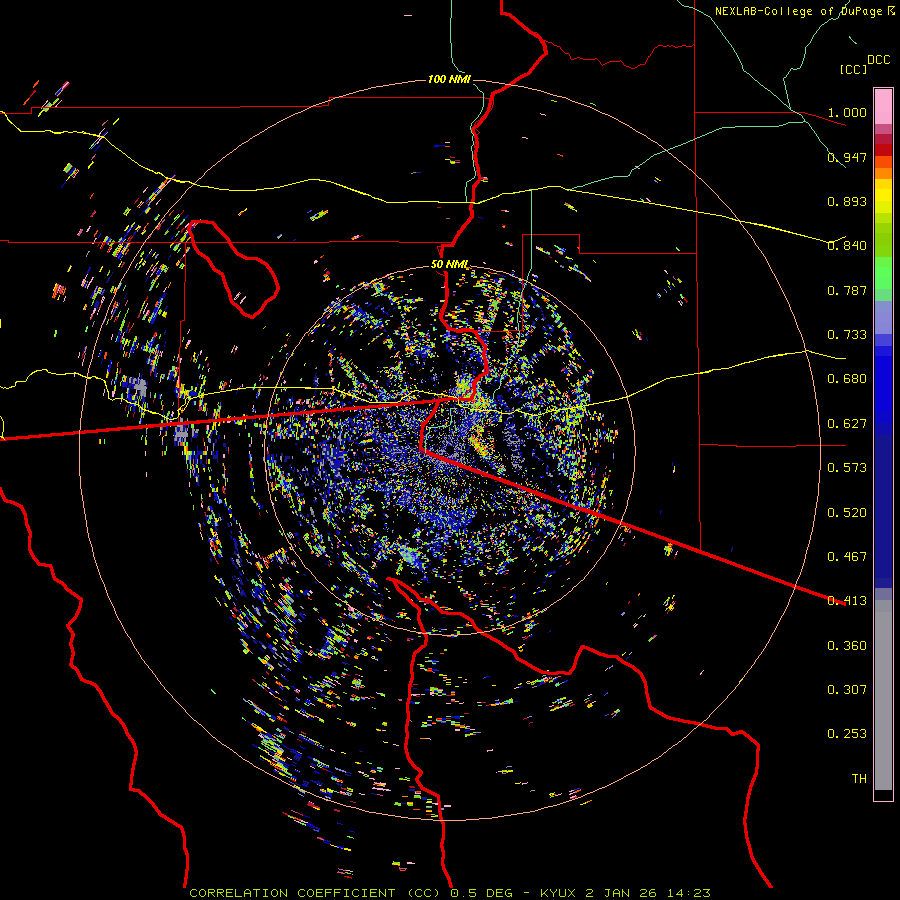Click the TH threshold label
Viewport: 900px width, 900px height.
click(859, 779)
